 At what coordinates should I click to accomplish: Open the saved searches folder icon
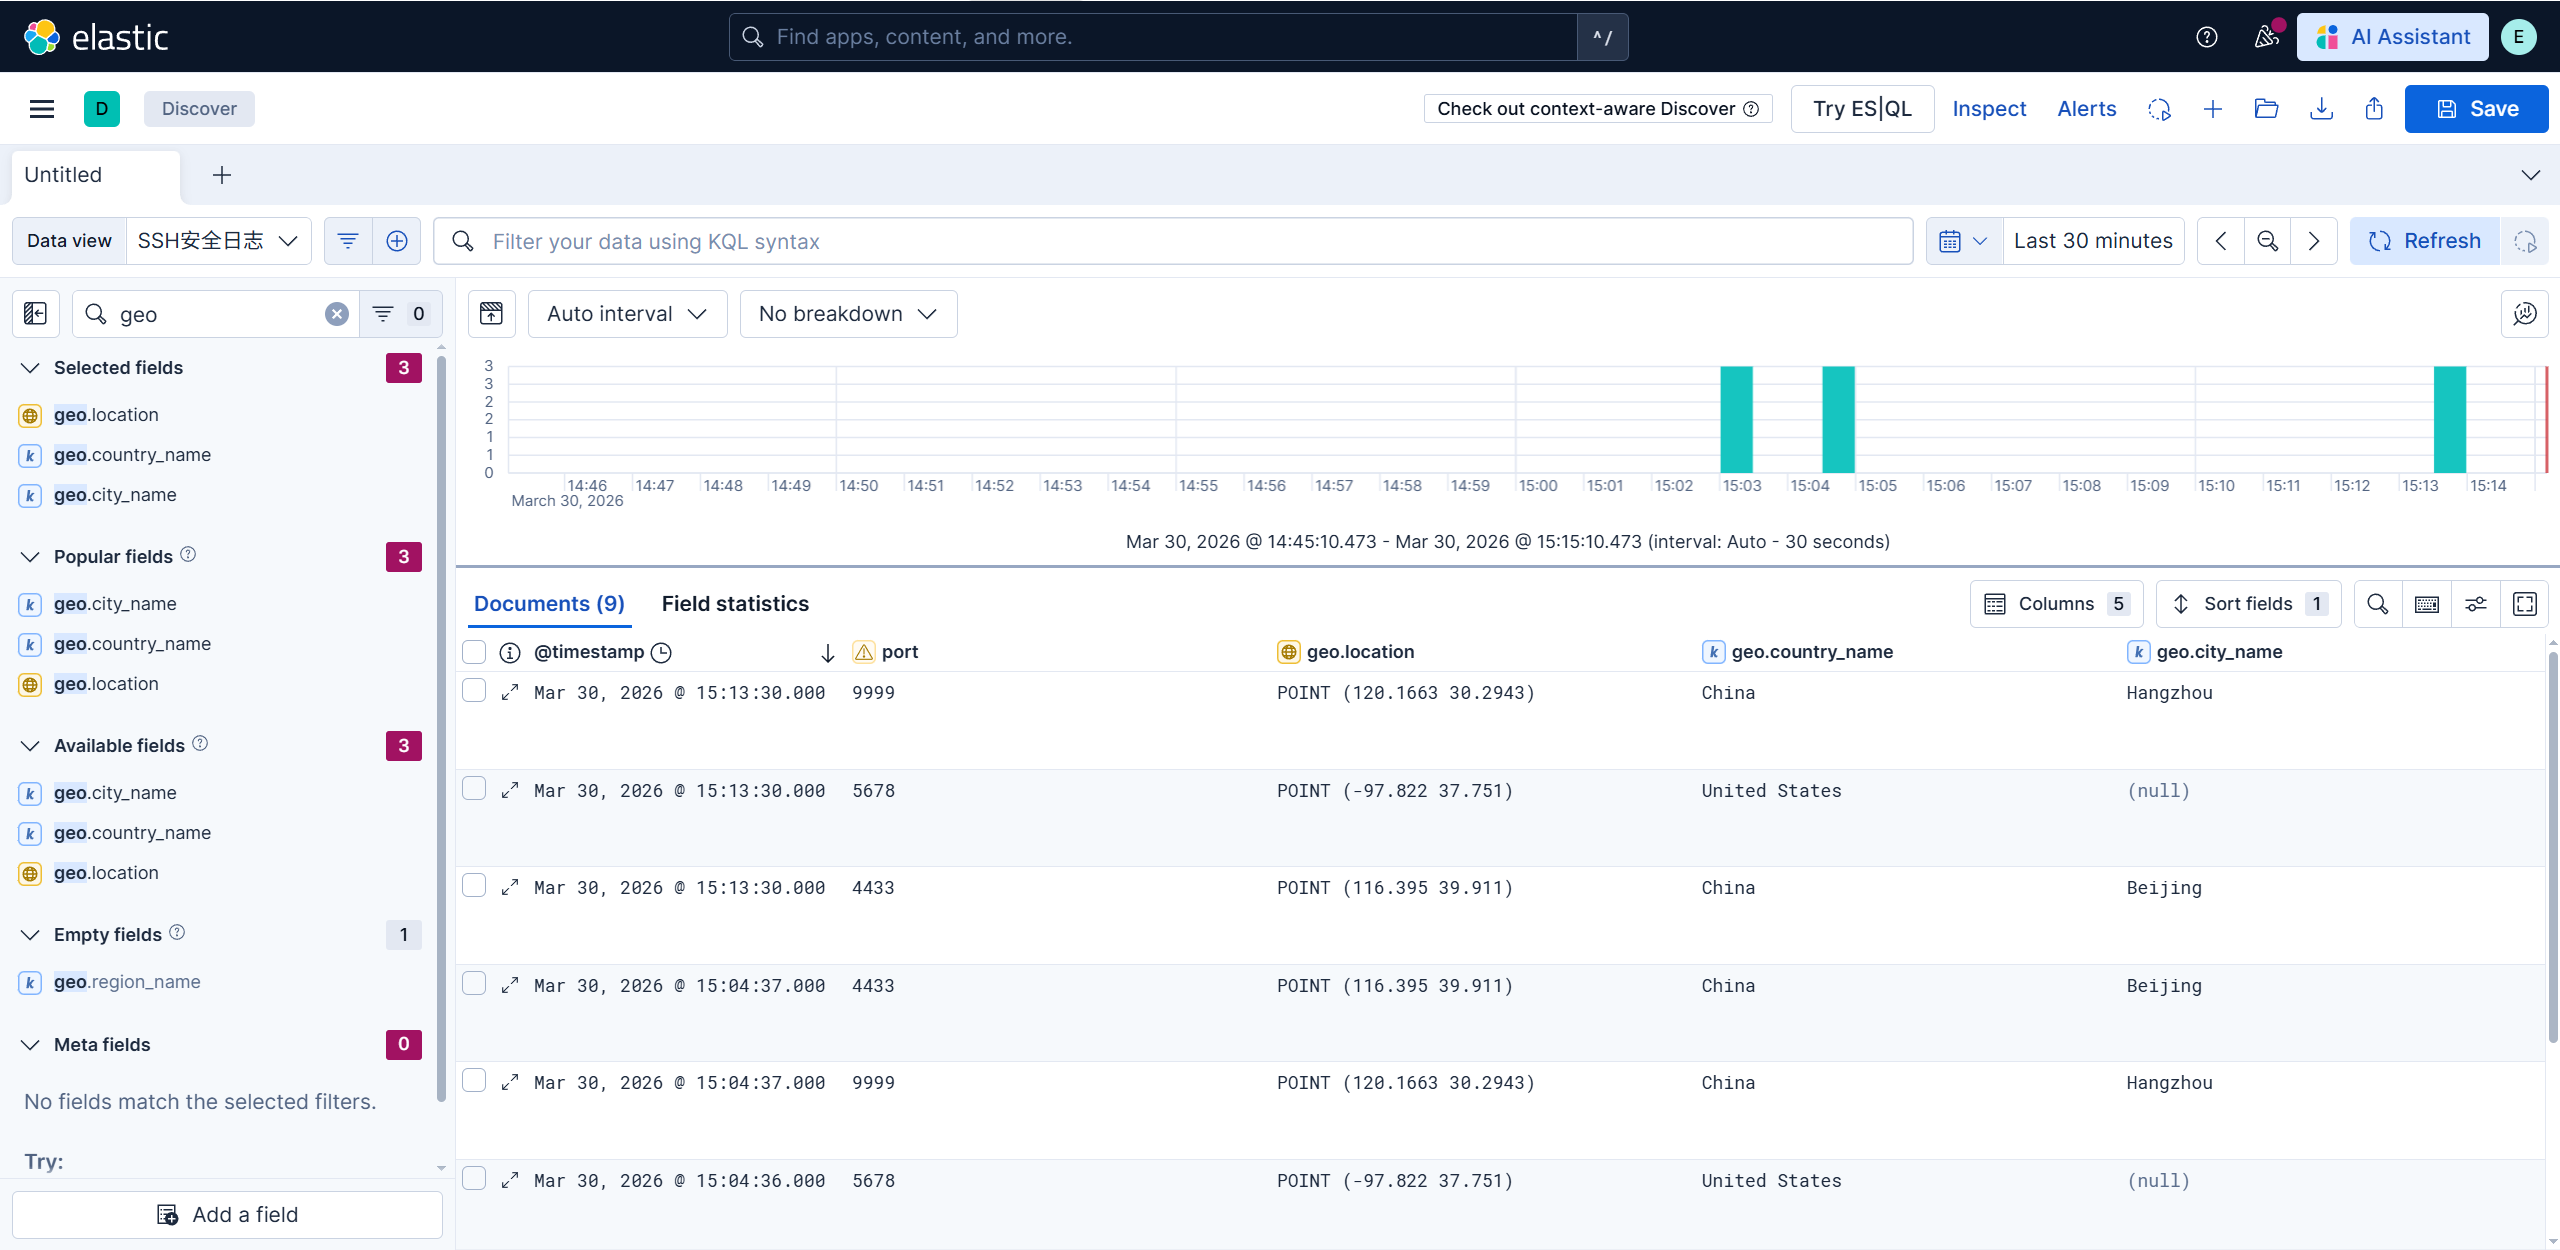point(2266,109)
